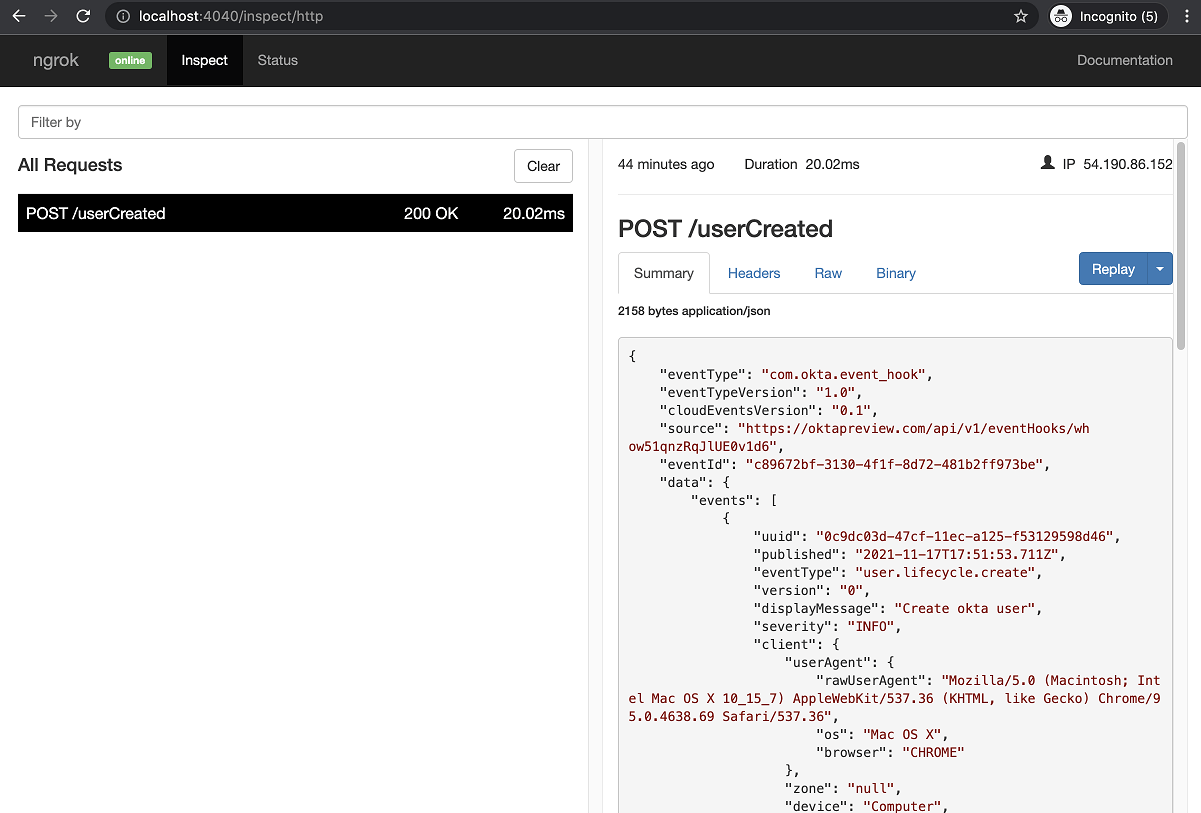The image size is (1201, 813).
Task: Switch to the Headers tab
Action: coord(754,273)
